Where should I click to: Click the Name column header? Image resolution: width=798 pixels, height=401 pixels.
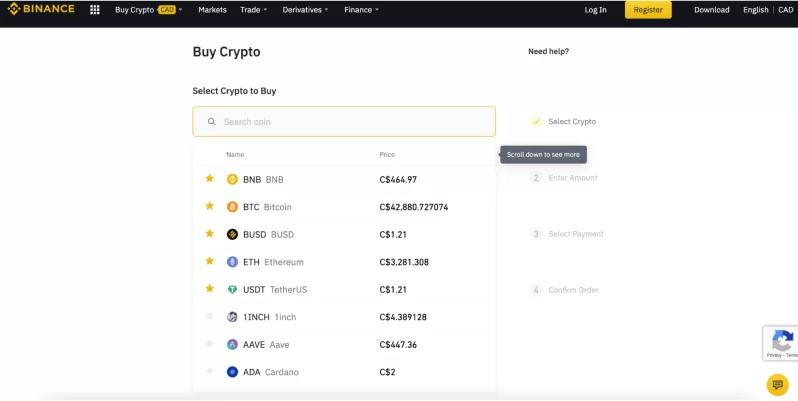(235, 155)
